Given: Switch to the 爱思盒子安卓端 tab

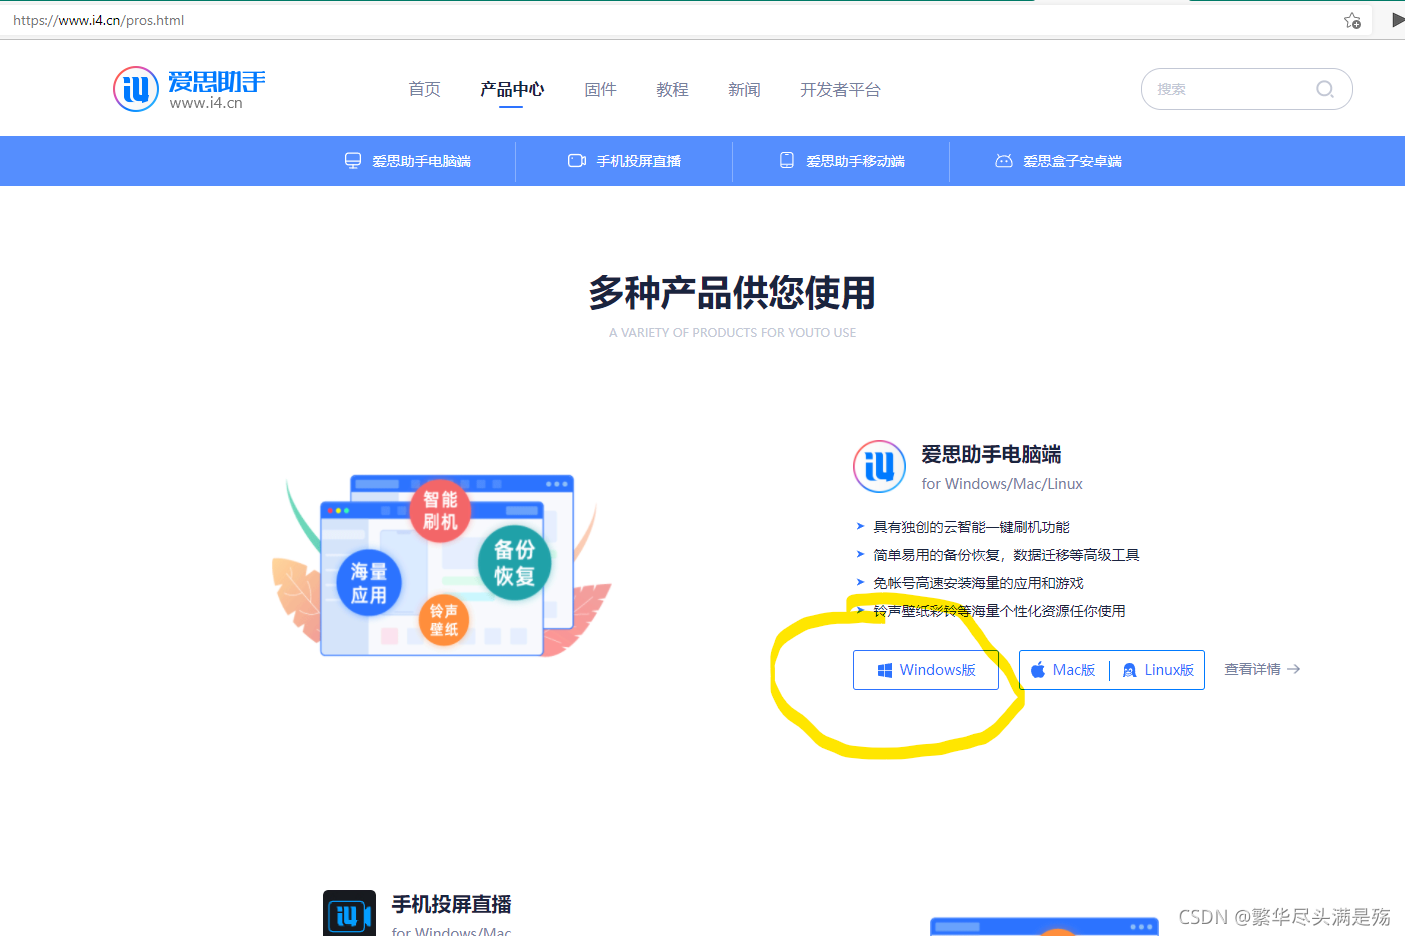Looking at the screenshot, I should coord(1058,161).
